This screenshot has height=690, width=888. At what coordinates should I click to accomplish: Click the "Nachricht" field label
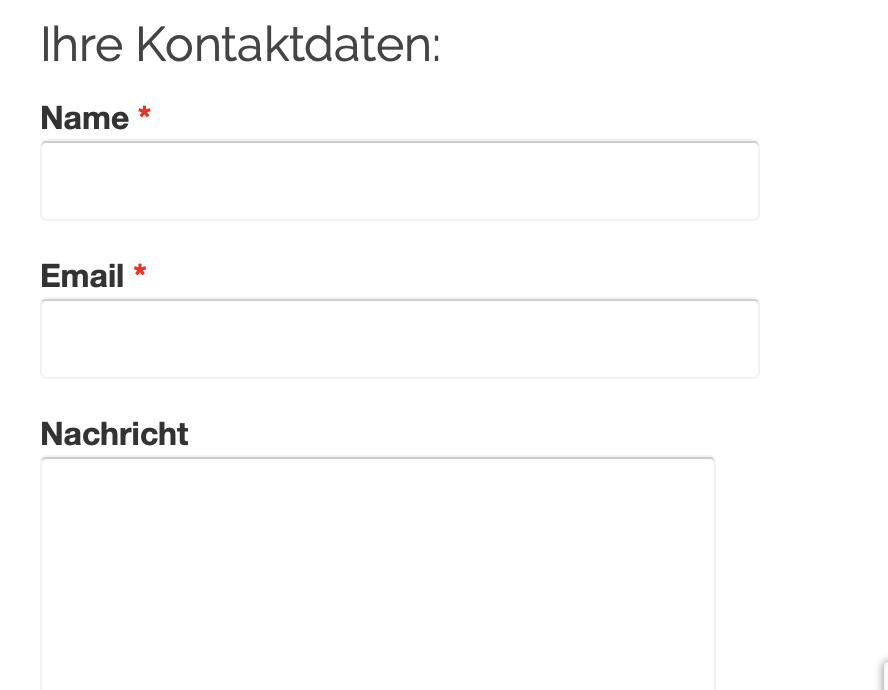[x=114, y=434]
